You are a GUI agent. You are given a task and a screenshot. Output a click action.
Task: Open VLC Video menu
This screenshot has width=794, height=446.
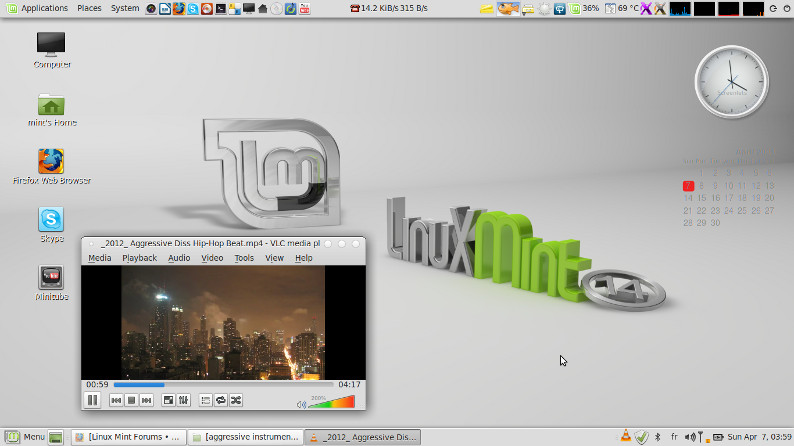tap(212, 258)
